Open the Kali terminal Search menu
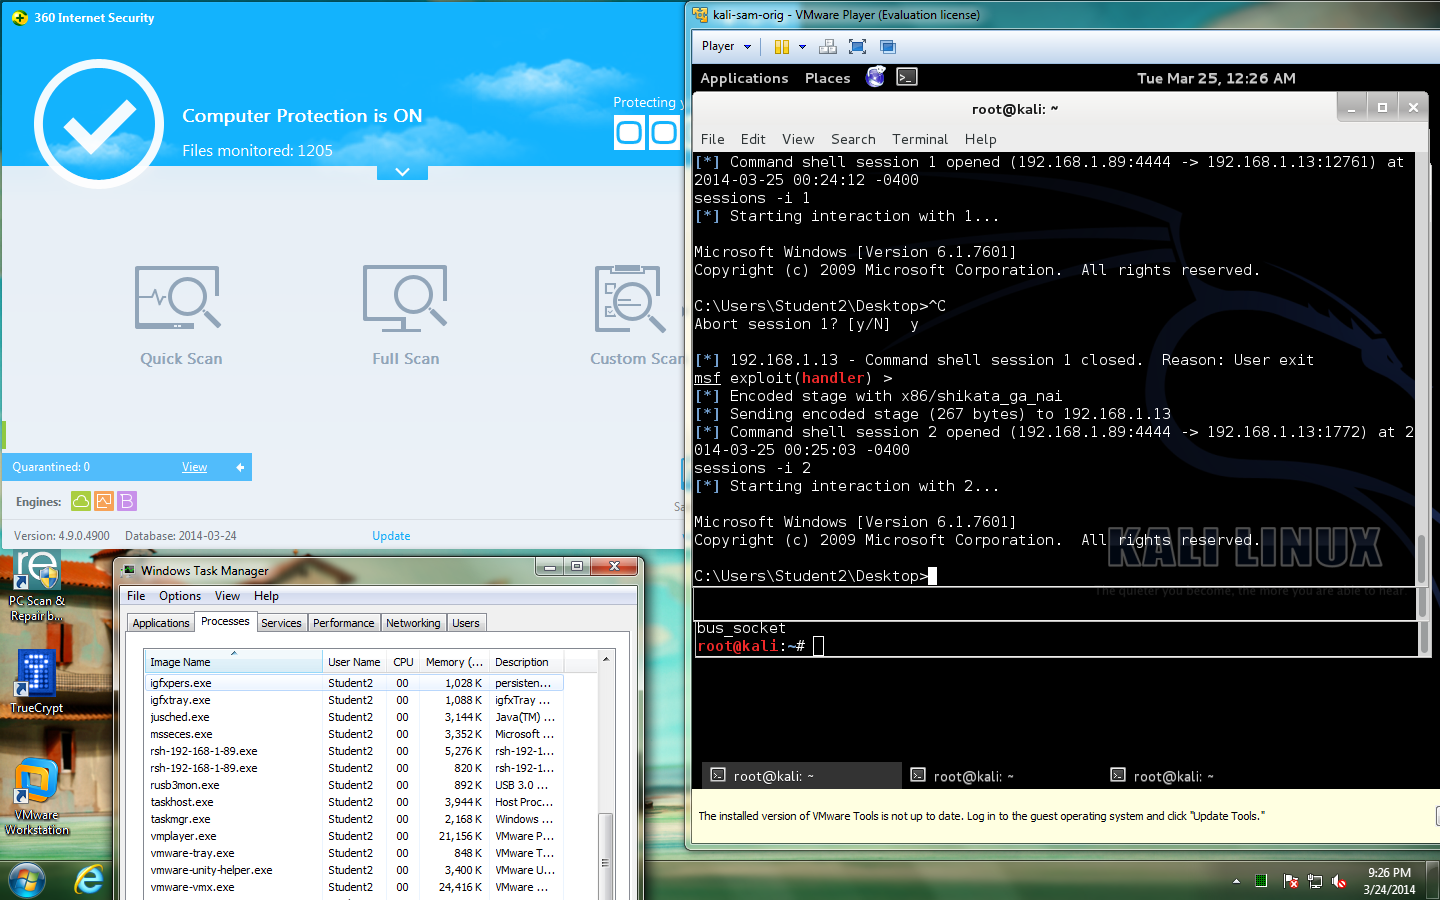 (853, 139)
